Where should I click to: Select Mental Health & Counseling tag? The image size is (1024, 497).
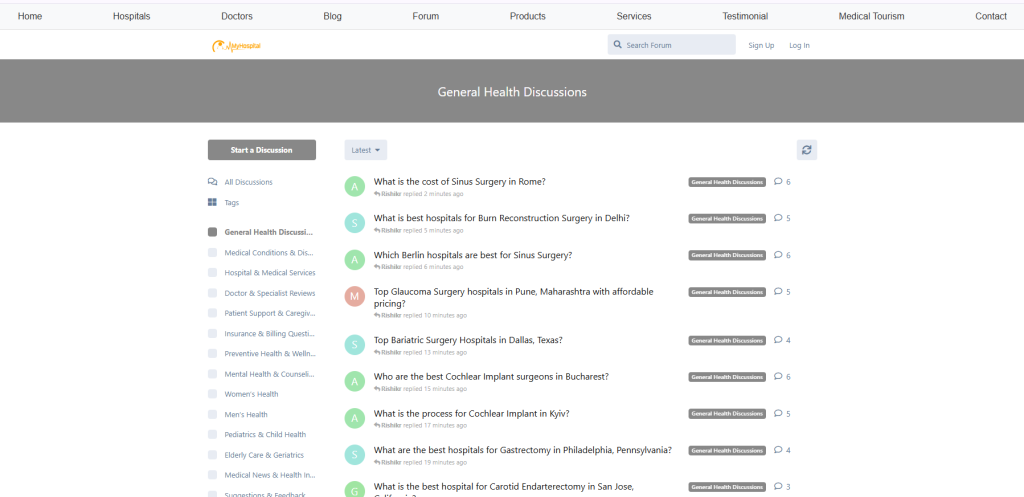[x=261, y=374]
